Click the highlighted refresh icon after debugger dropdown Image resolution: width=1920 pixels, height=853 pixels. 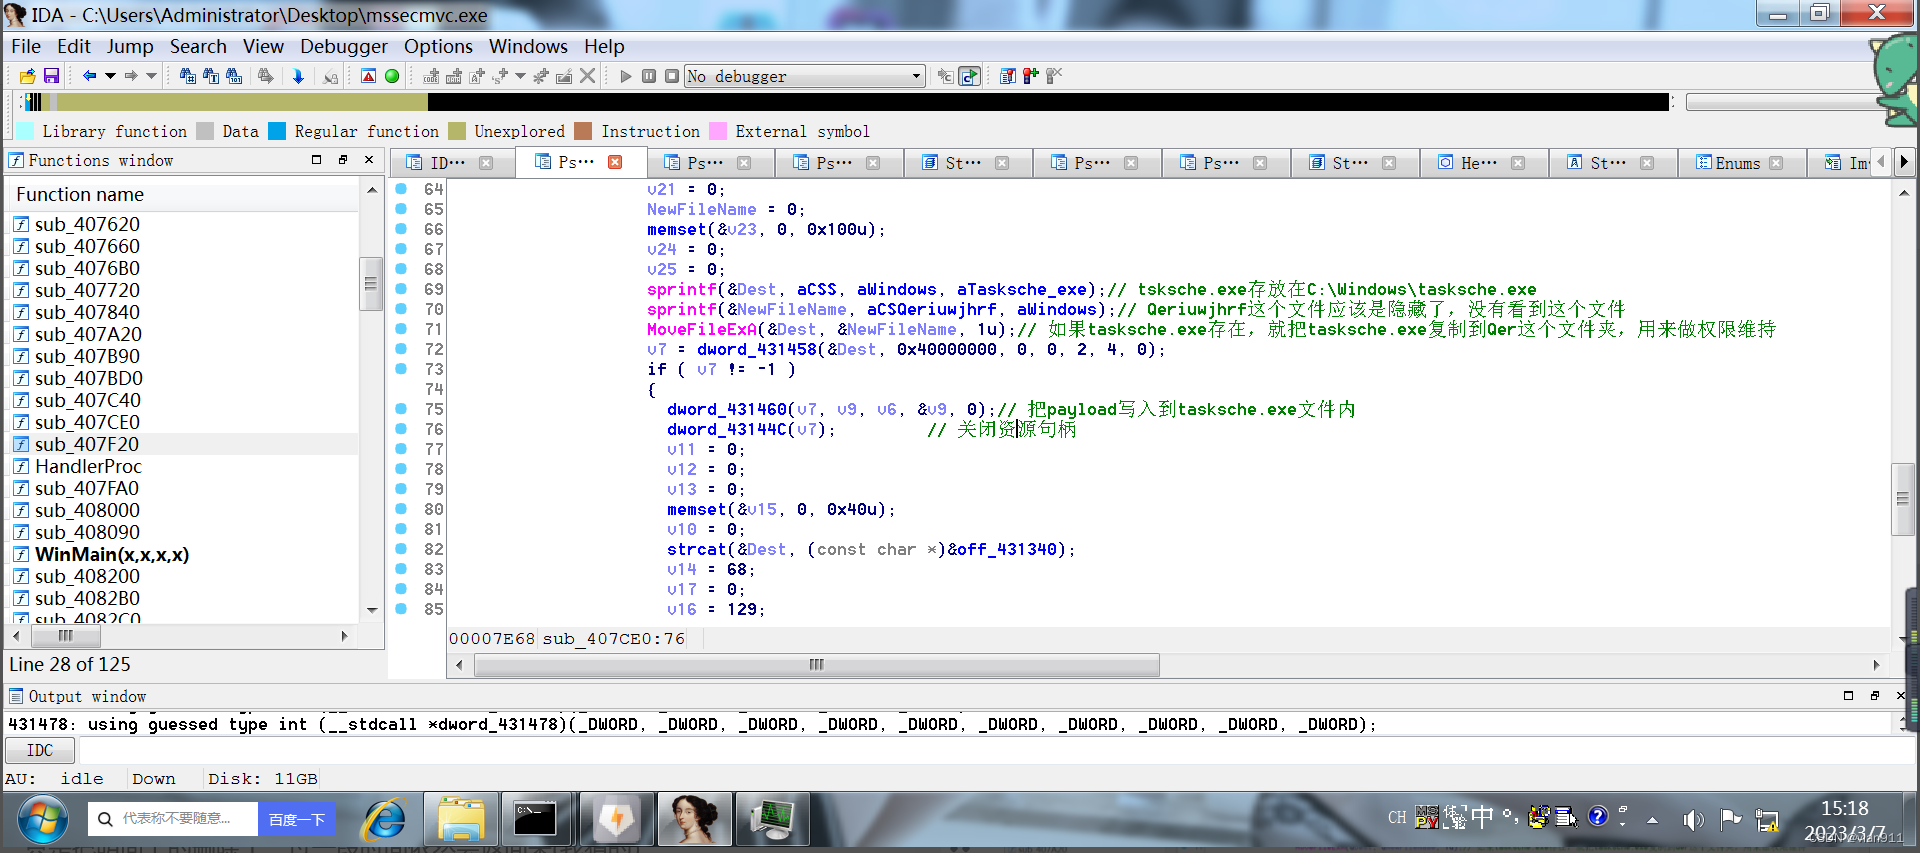click(x=969, y=76)
